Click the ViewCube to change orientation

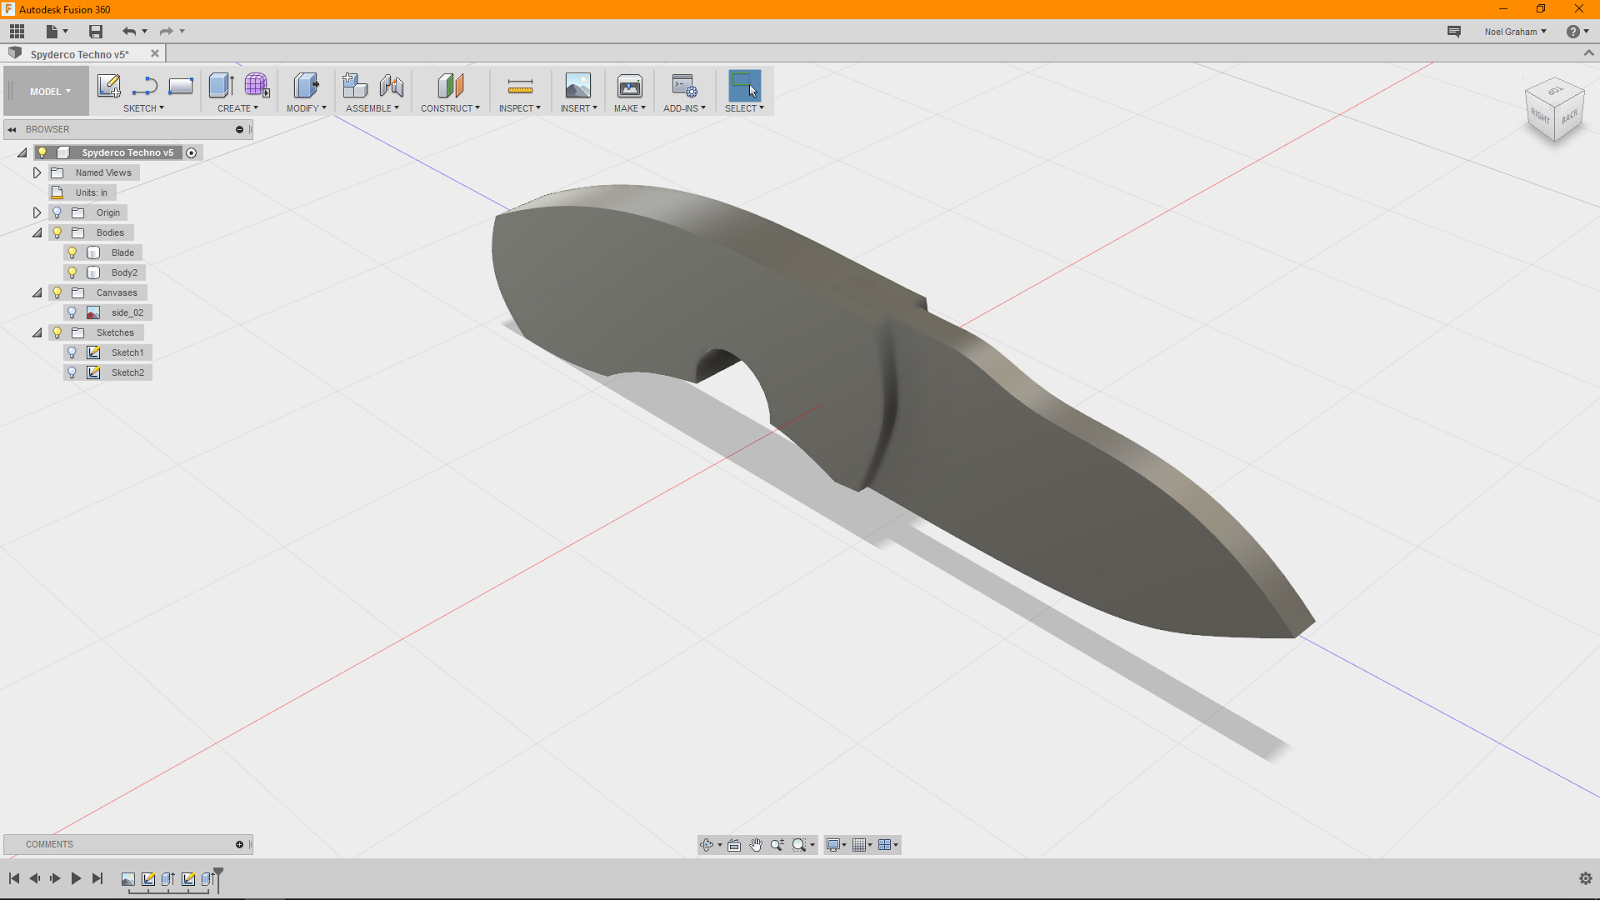(x=1554, y=110)
